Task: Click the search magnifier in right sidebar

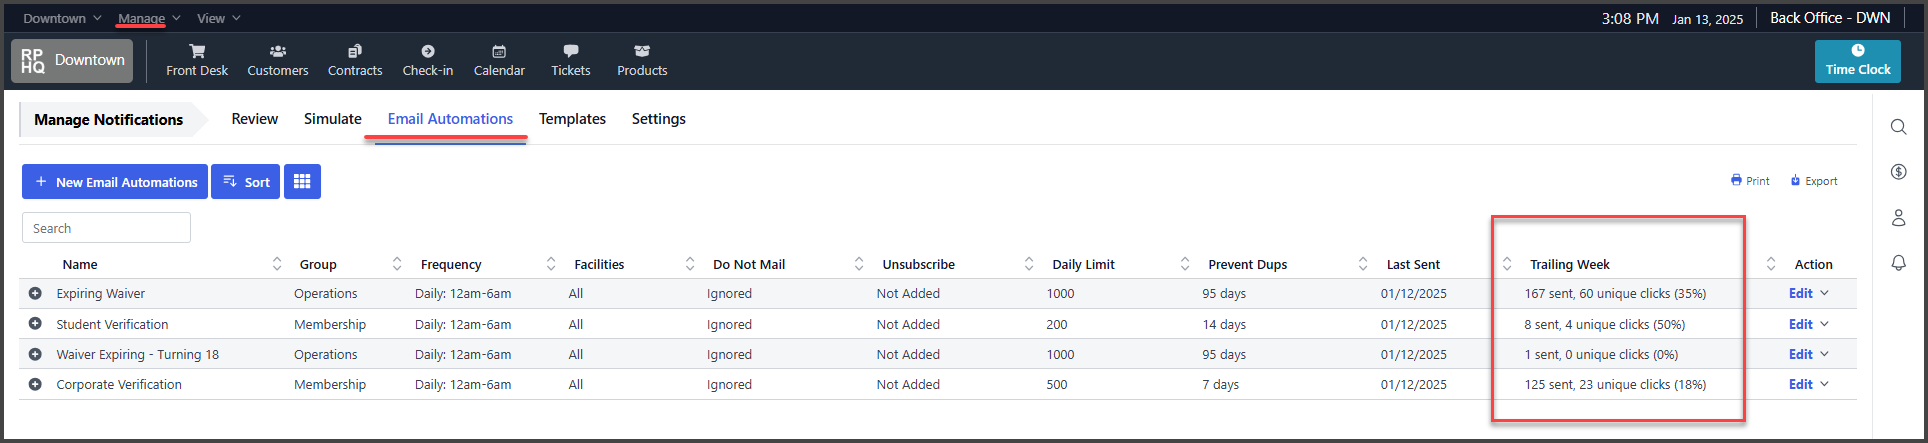Action: coord(1898,127)
